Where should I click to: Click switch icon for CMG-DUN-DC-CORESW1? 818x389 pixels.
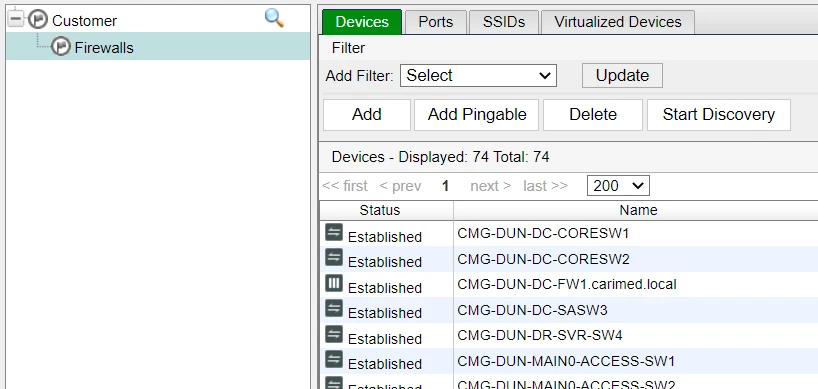click(x=334, y=232)
